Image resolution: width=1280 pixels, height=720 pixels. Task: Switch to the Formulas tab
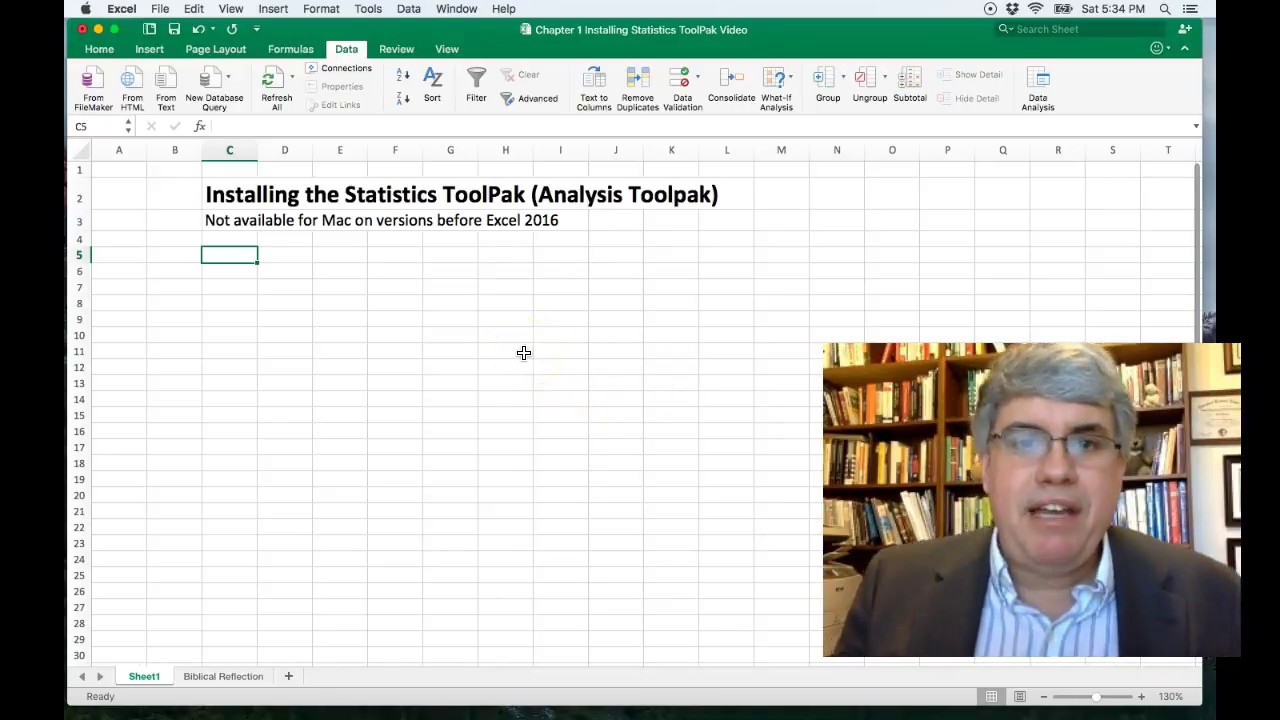click(x=291, y=49)
